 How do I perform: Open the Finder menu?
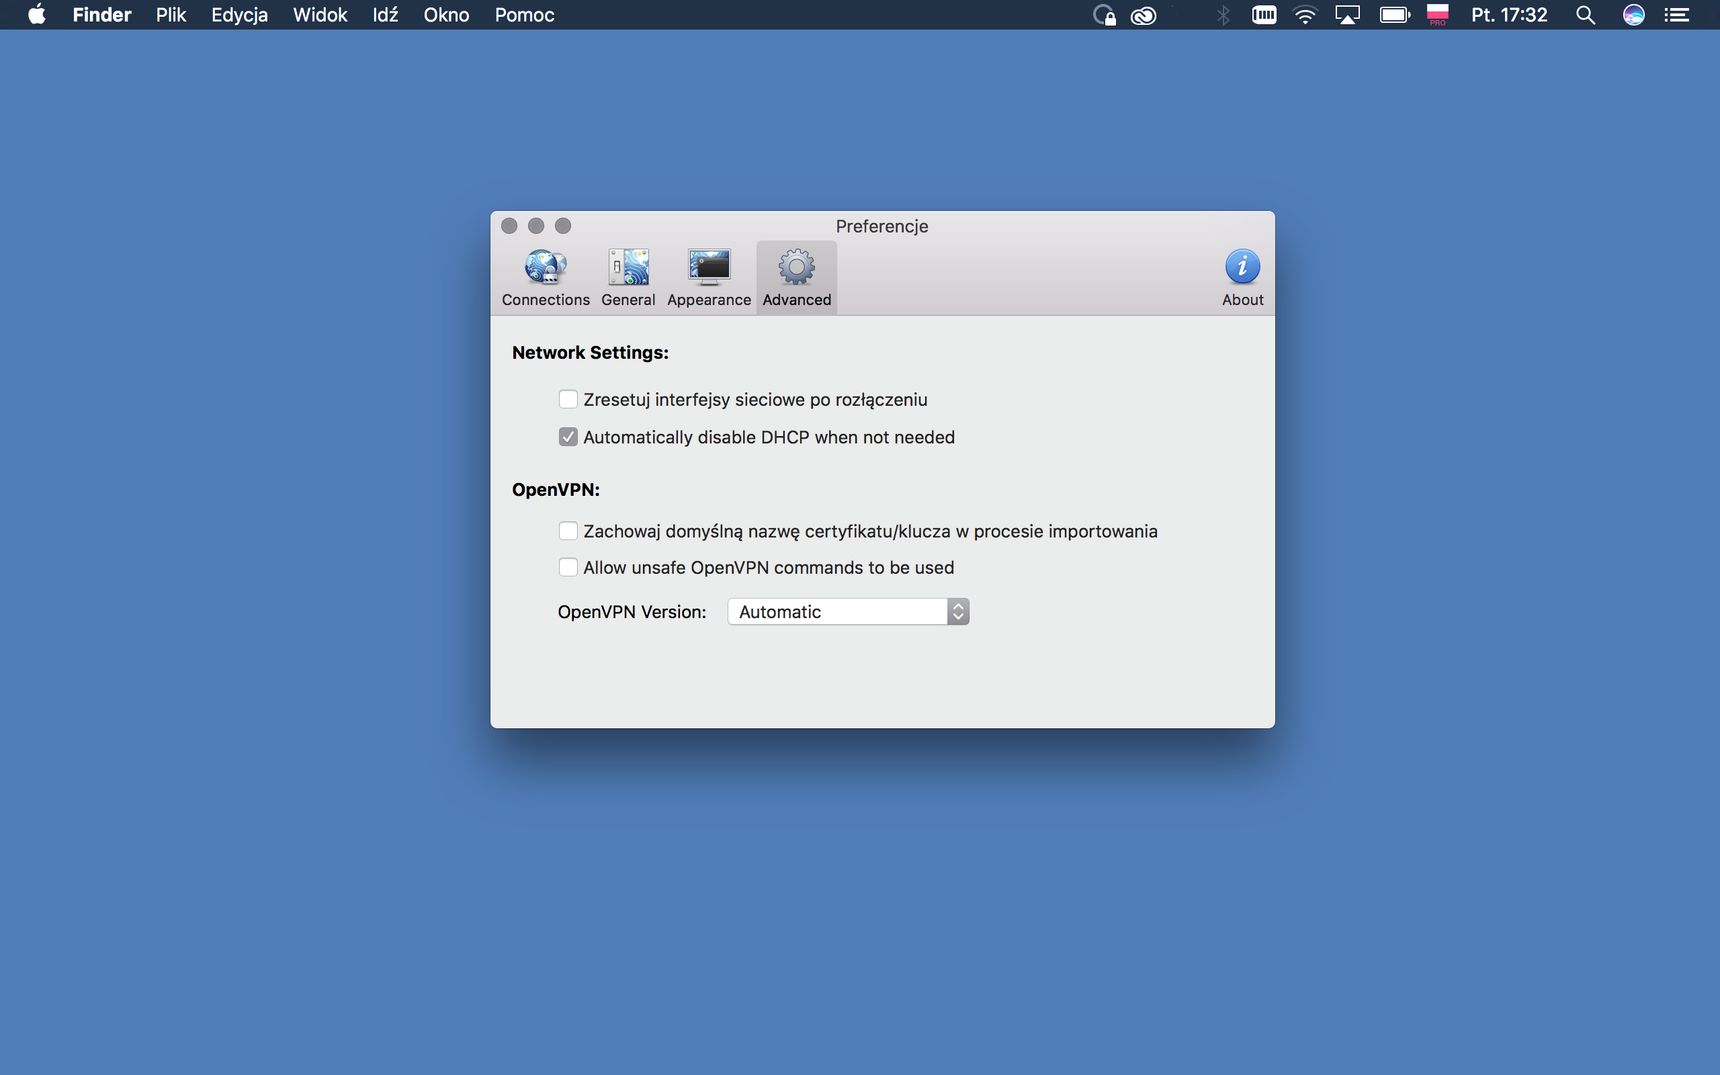tap(102, 15)
